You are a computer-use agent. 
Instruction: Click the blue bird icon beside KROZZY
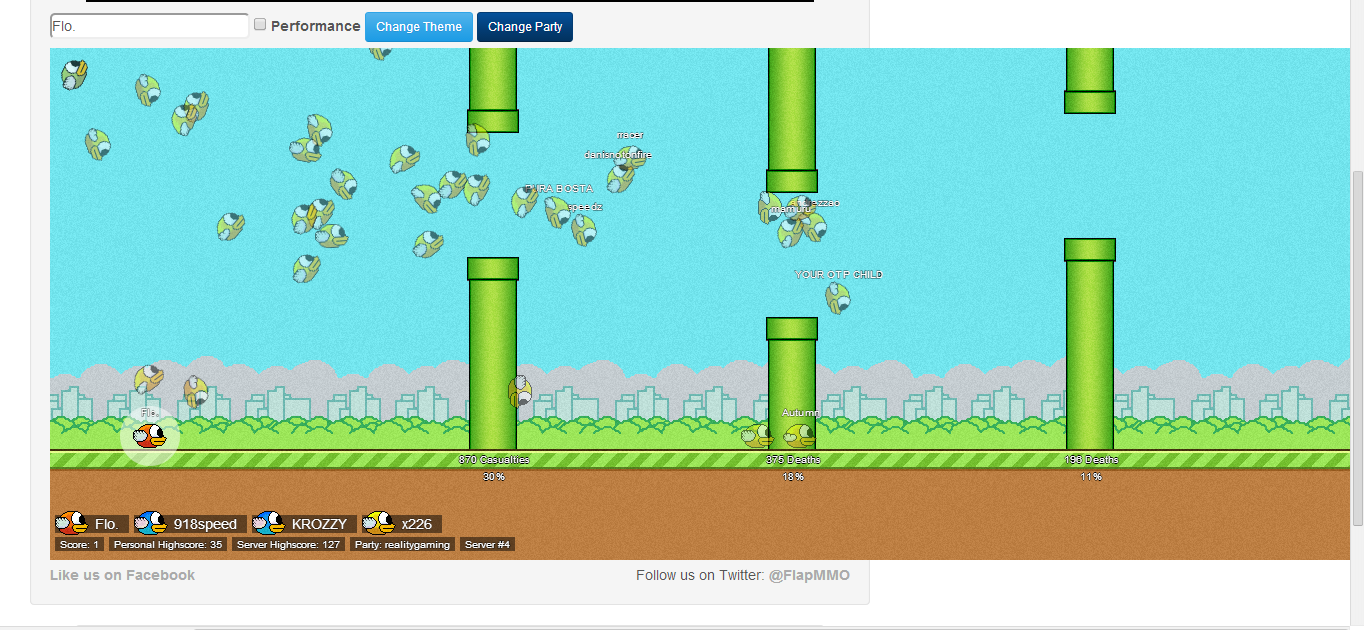coord(269,523)
